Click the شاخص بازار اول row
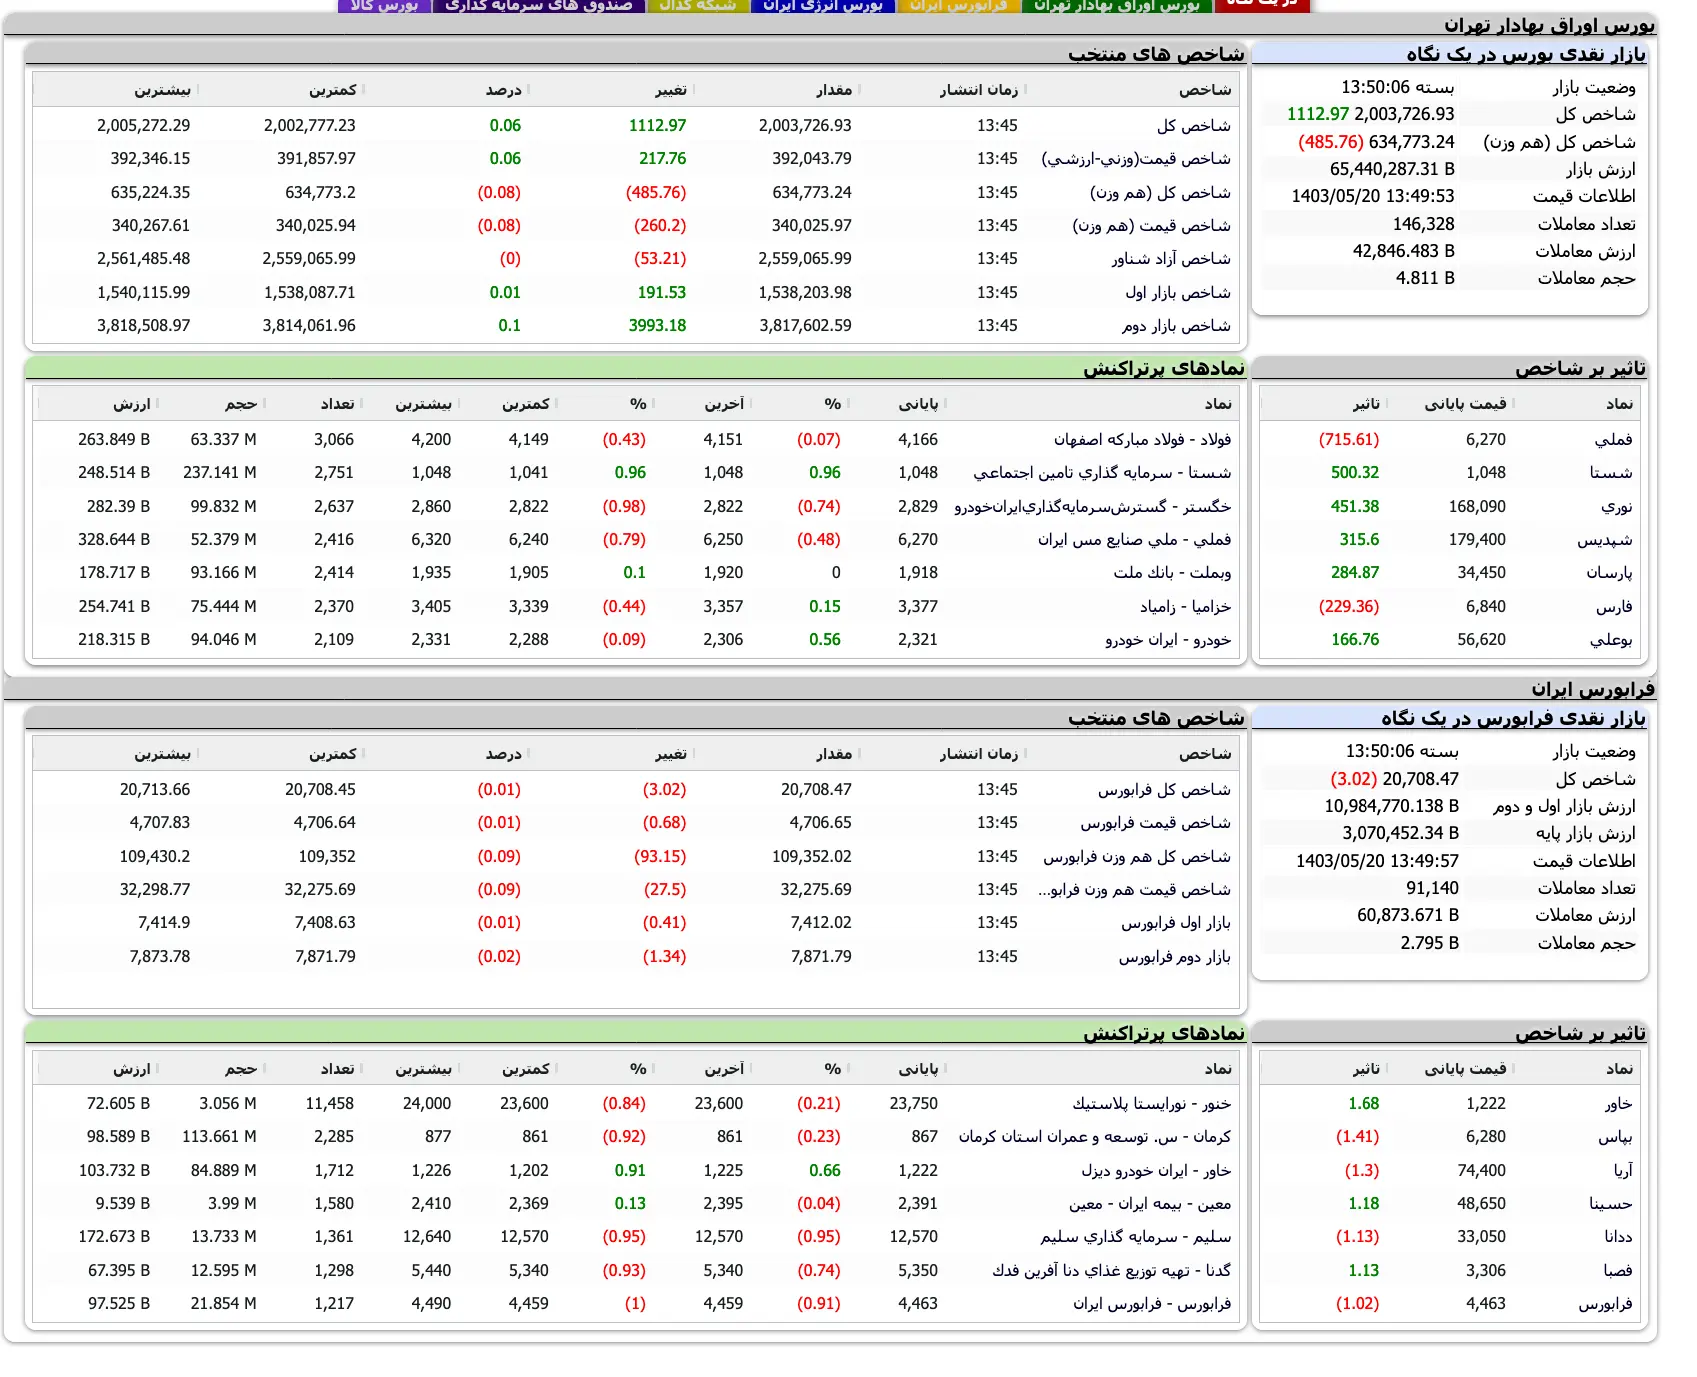This screenshot has width=1697, height=1377. 636,292
